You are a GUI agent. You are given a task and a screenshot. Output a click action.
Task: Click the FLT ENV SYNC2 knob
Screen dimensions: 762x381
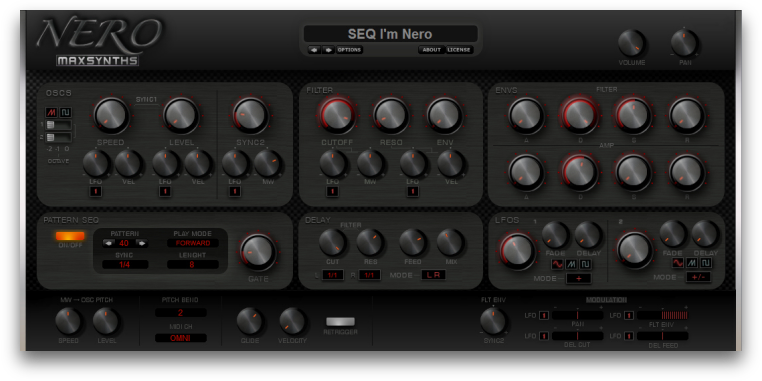coord(493,321)
